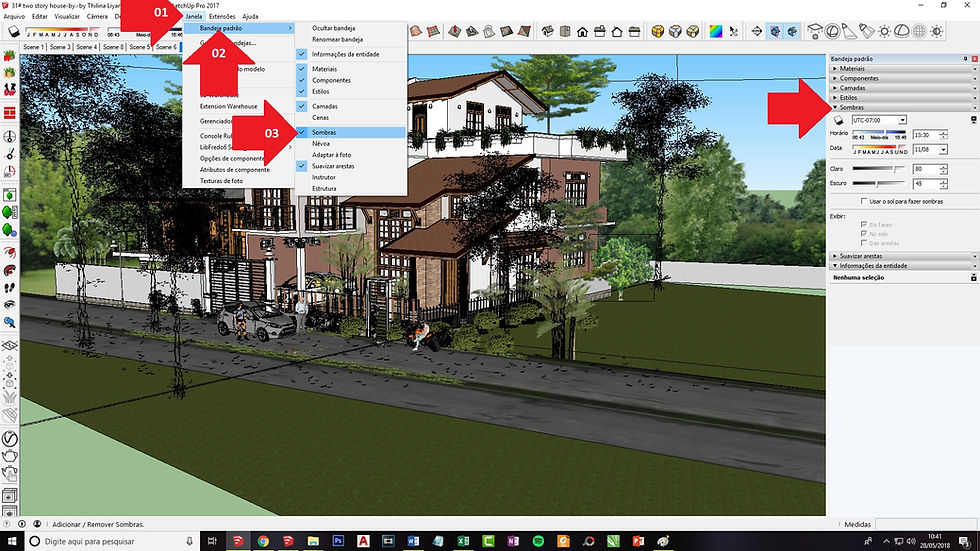Open Chrome from the taskbar
Image resolution: width=980 pixels, height=551 pixels.
click(x=263, y=541)
